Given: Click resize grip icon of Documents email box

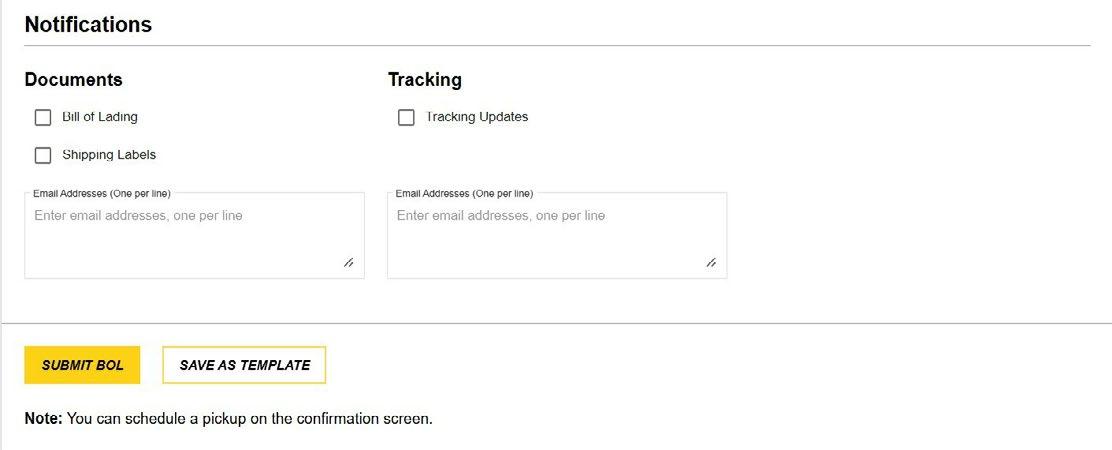Looking at the screenshot, I should pos(348,263).
